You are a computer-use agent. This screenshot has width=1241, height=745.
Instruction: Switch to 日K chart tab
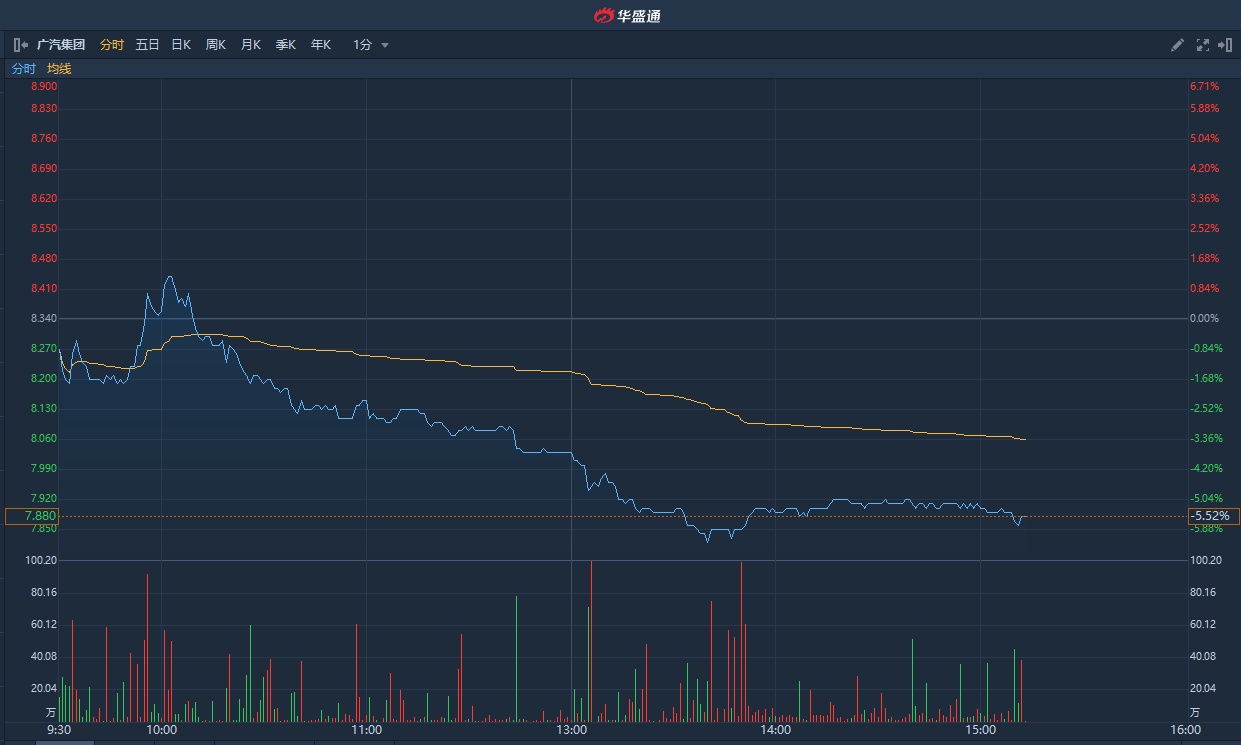coord(181,45)
